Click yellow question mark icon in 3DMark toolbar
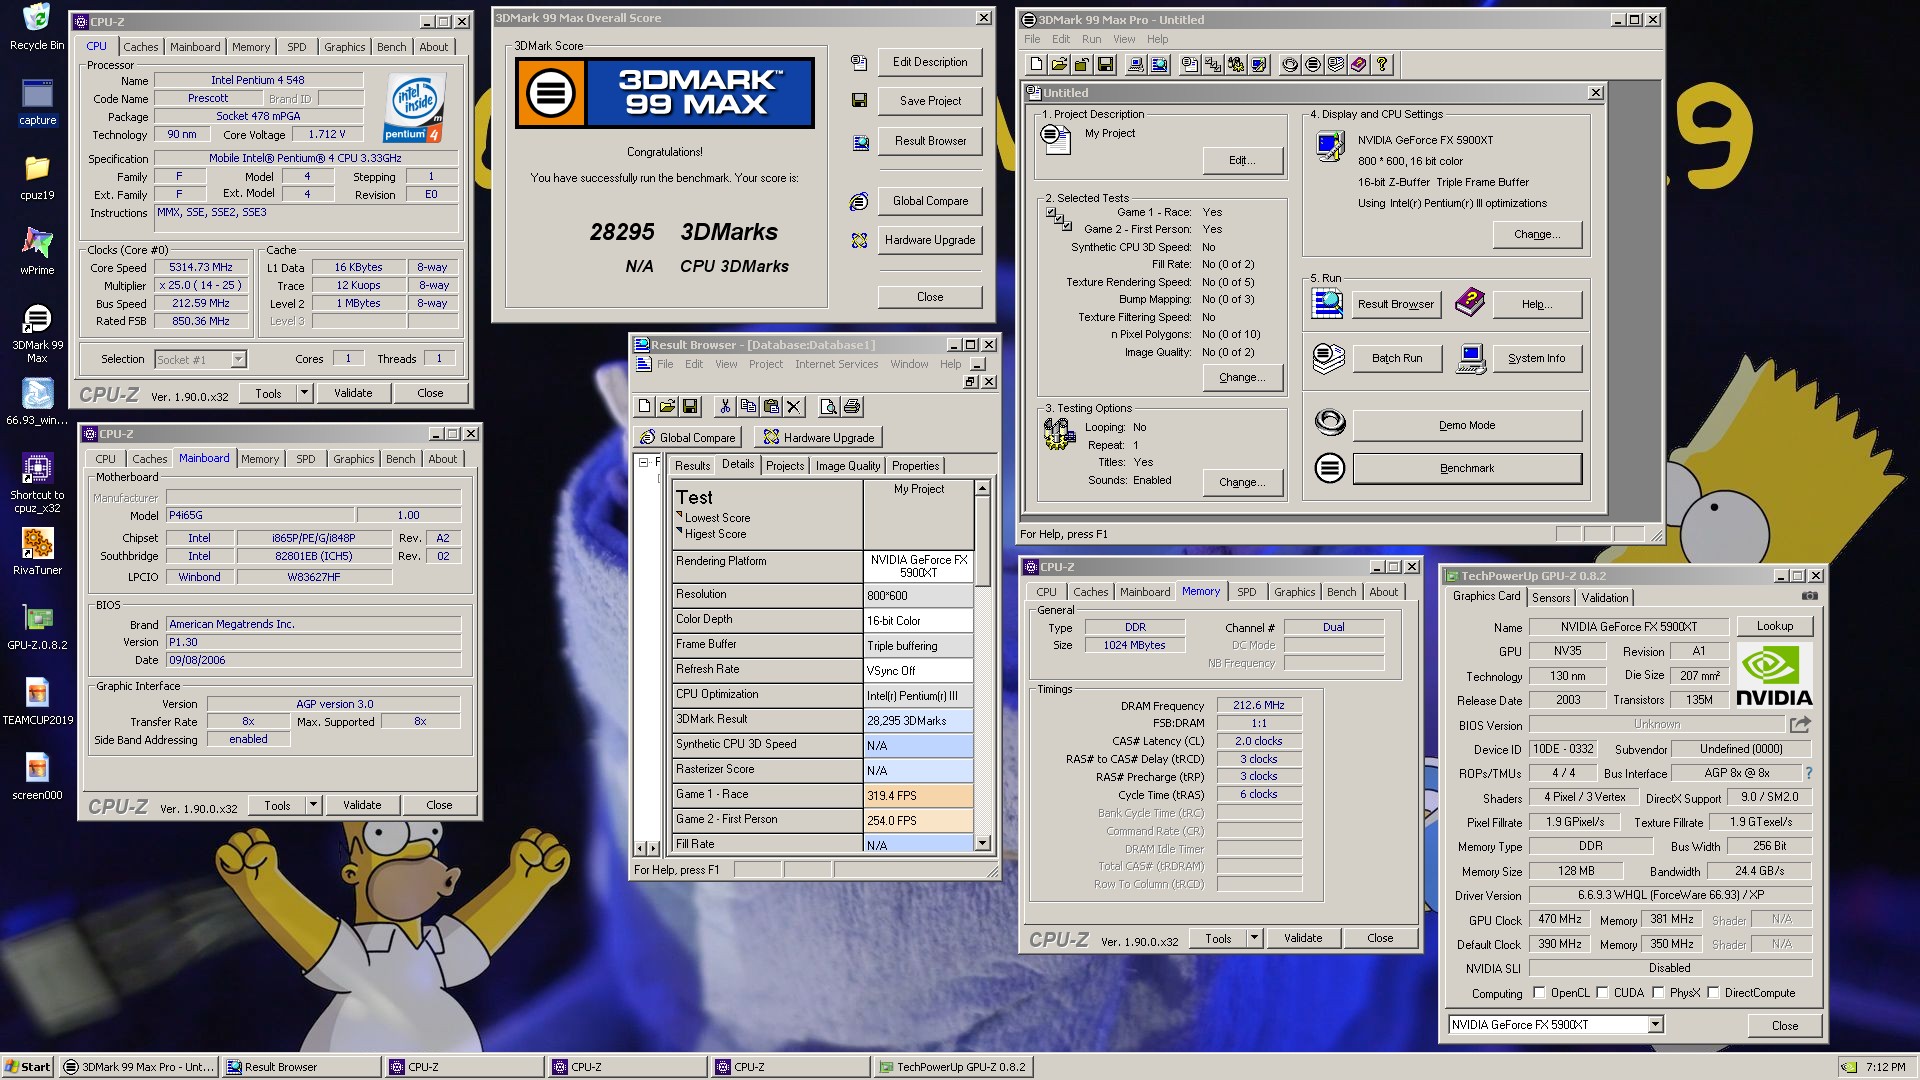 1382,65
